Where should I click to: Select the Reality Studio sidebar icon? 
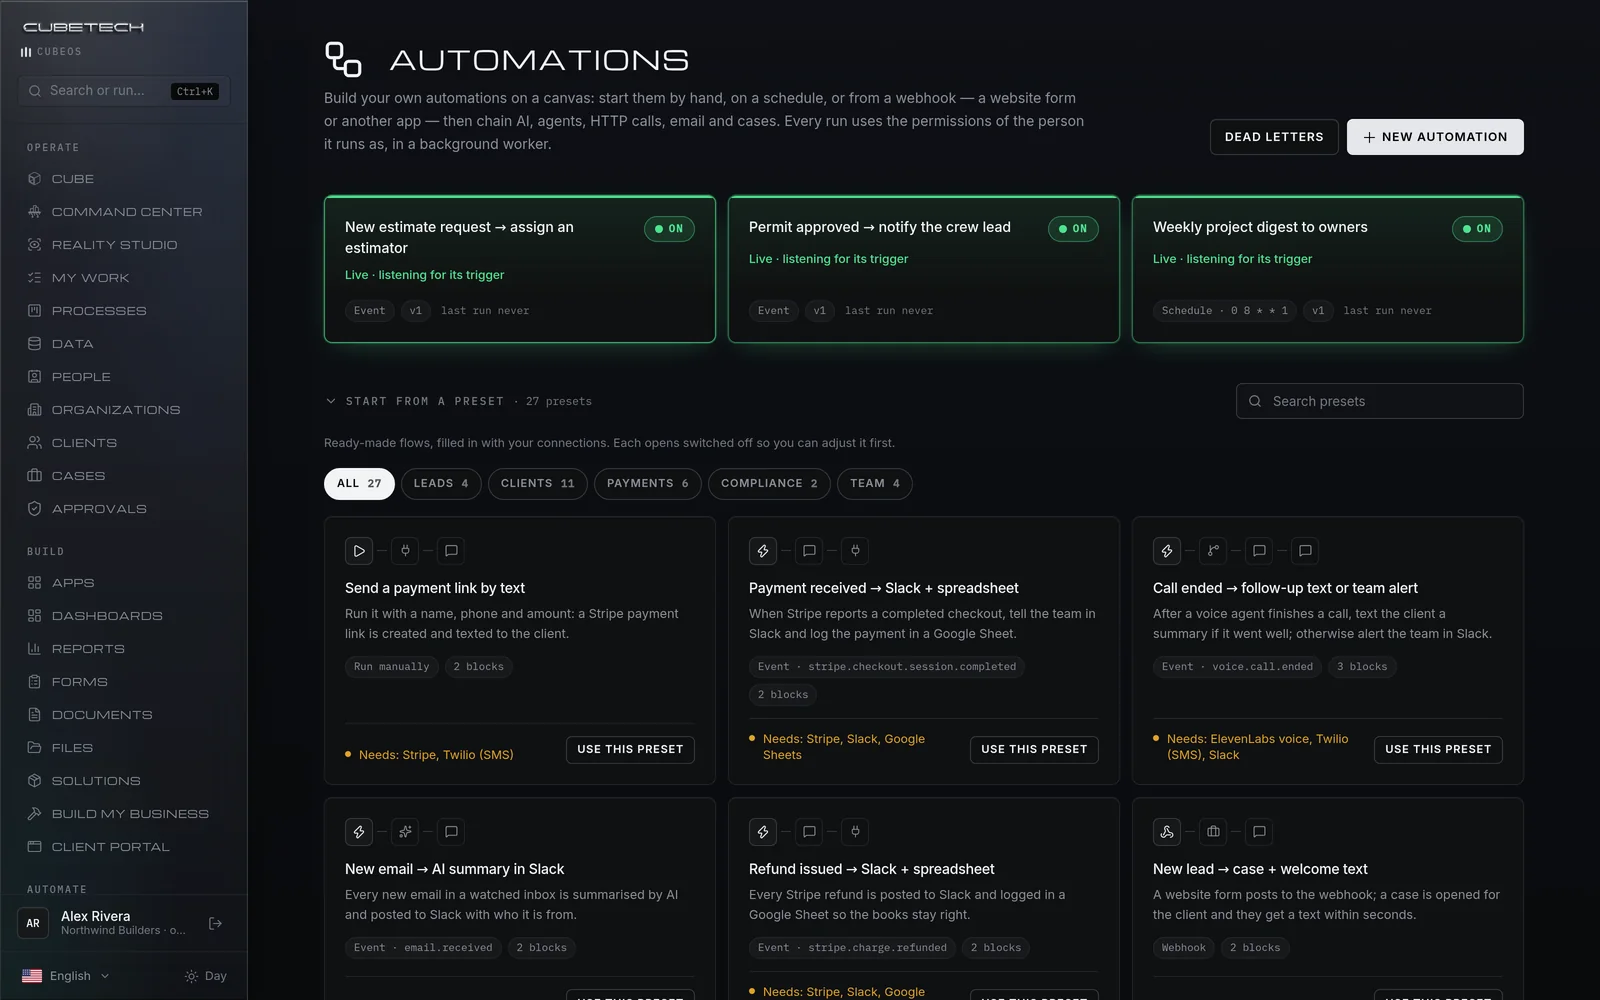pyautogui.click(x=35, y=245)
